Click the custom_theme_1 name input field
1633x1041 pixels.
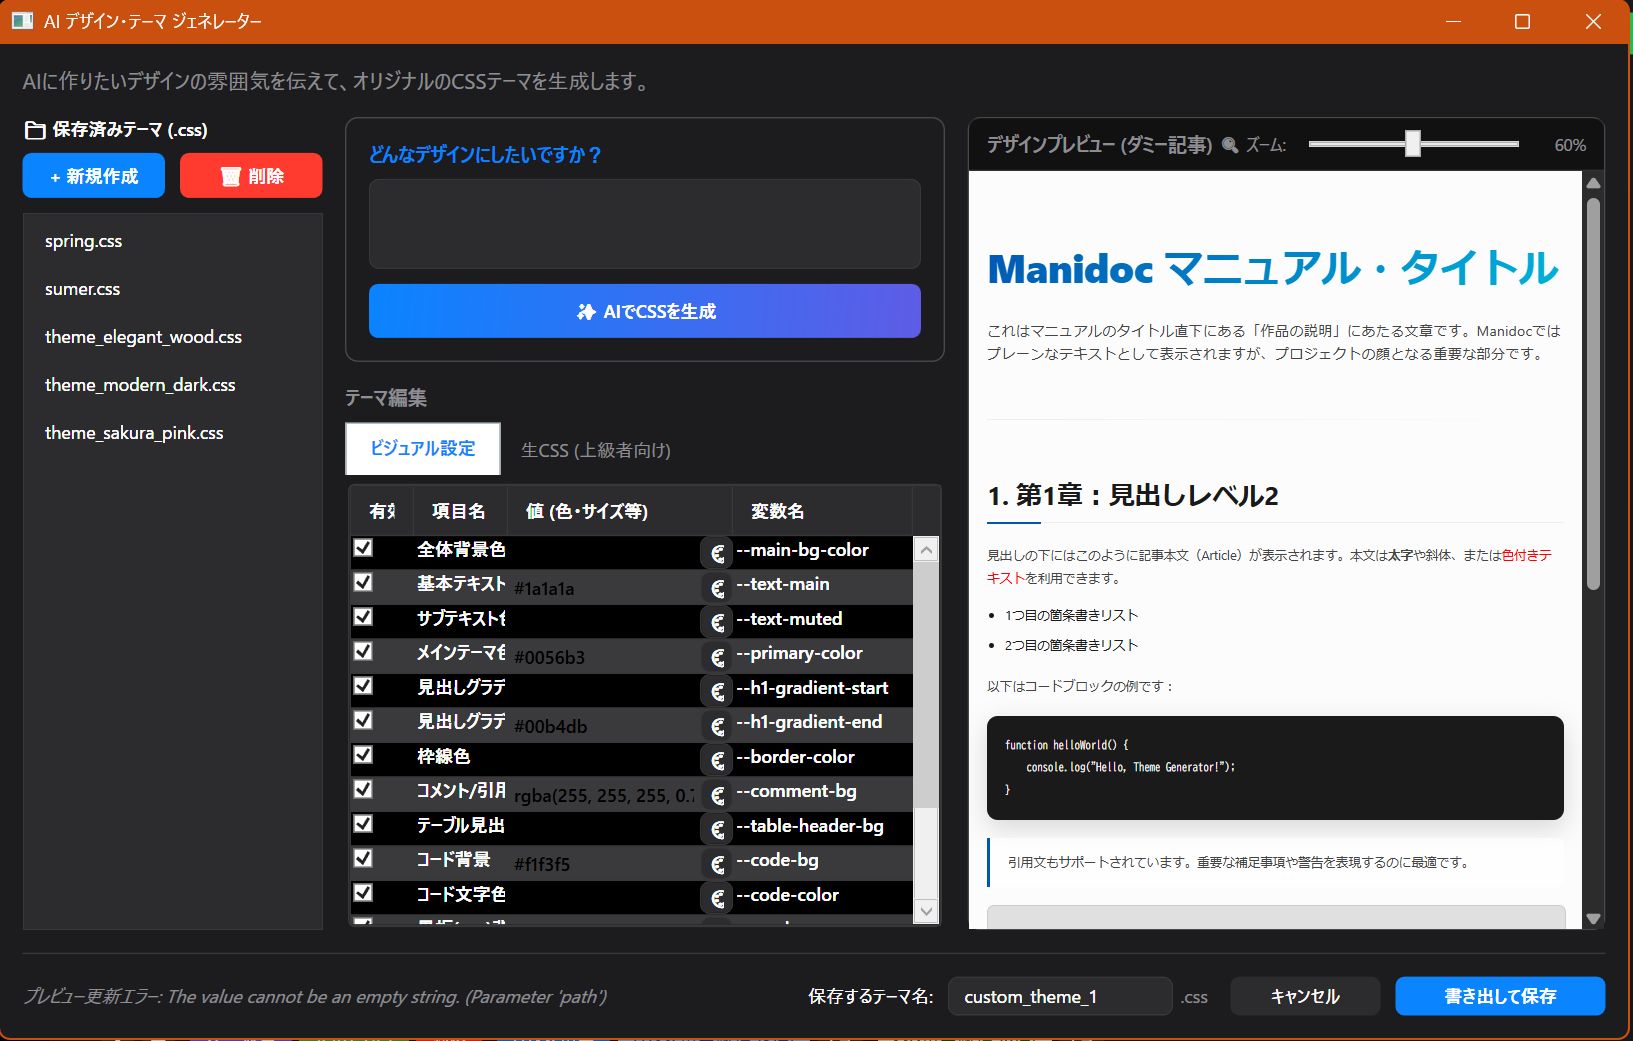tap(1059, 996)
